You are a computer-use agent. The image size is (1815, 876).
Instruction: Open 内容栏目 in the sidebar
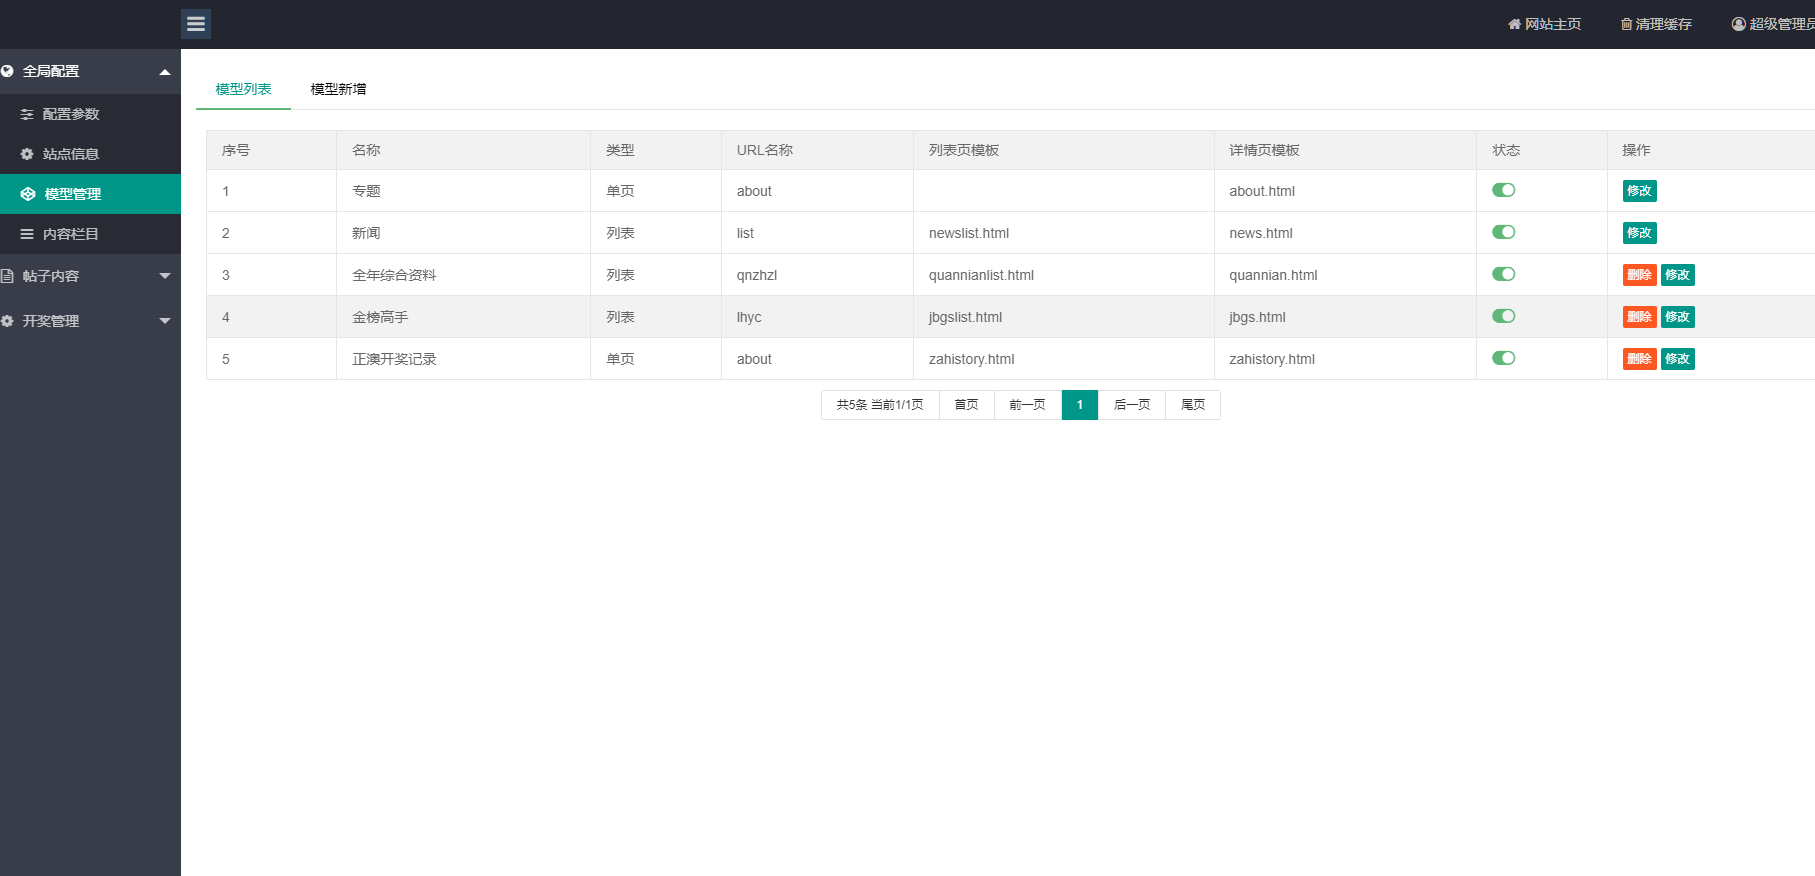click(90, 234)
